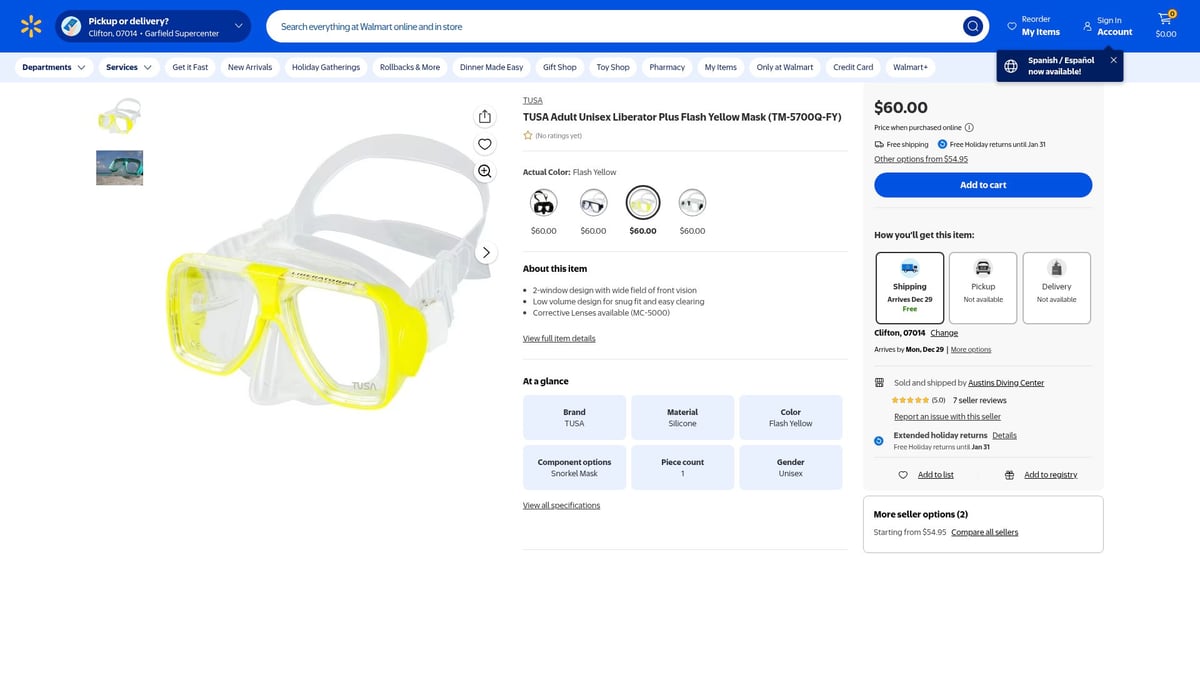Open image zoom with magnifier icon
Viewport: 1200px width, 675px height.
484,171
